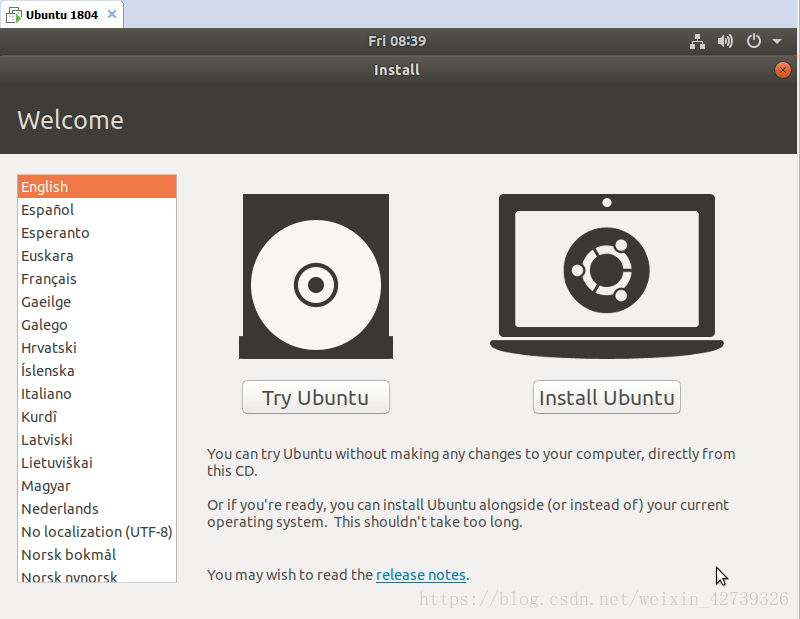
Task: Select Español in the language list
Action: (97, 210)
